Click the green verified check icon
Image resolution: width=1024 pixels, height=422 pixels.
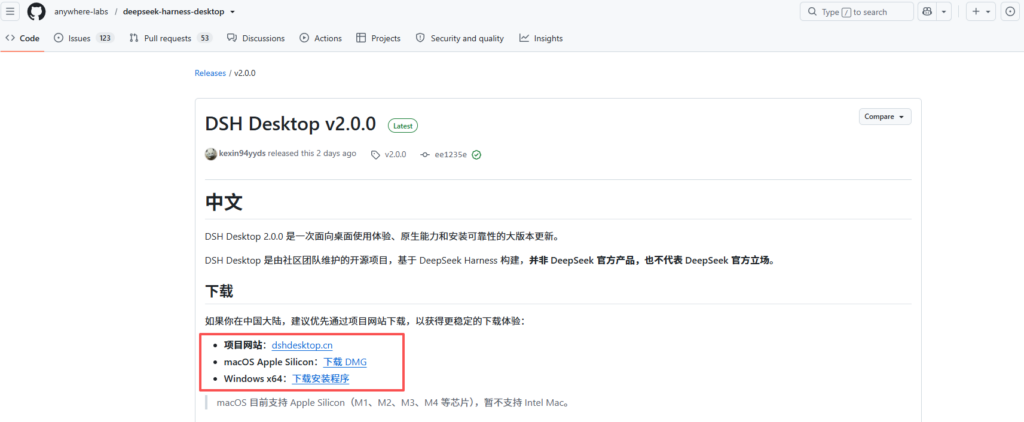coord(477,155)
